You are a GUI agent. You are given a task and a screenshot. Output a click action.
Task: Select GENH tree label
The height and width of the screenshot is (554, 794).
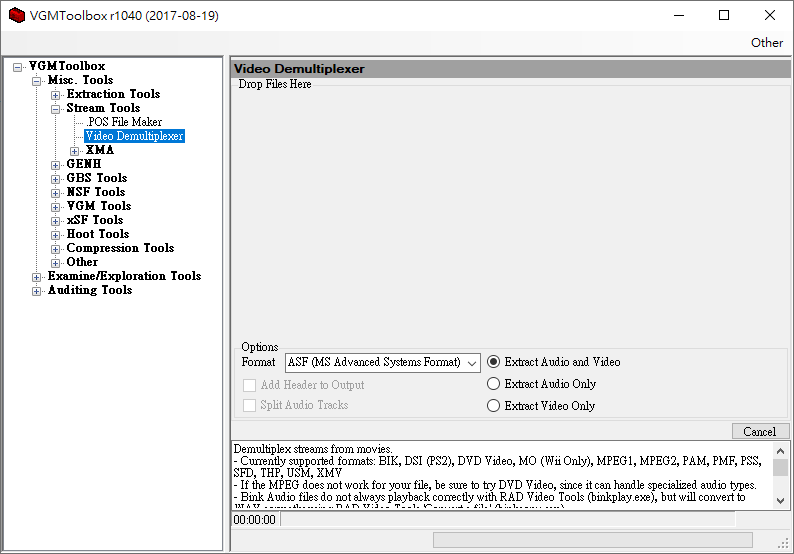(84, 164)
